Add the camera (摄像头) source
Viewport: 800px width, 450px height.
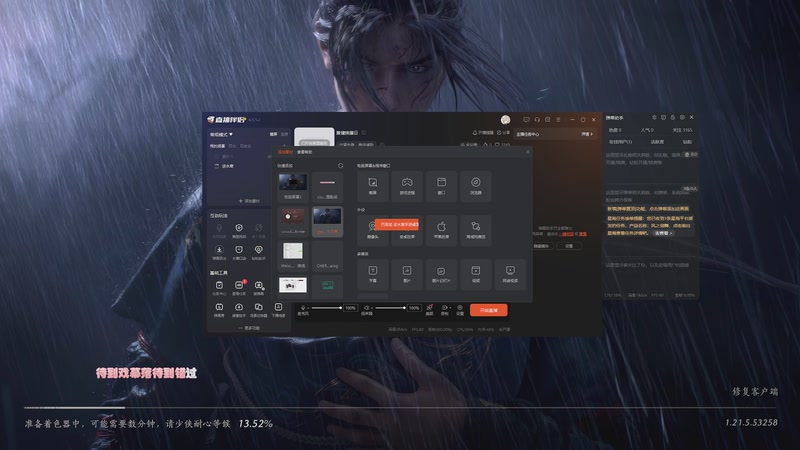pyautogui.click(x=372, y=230)
